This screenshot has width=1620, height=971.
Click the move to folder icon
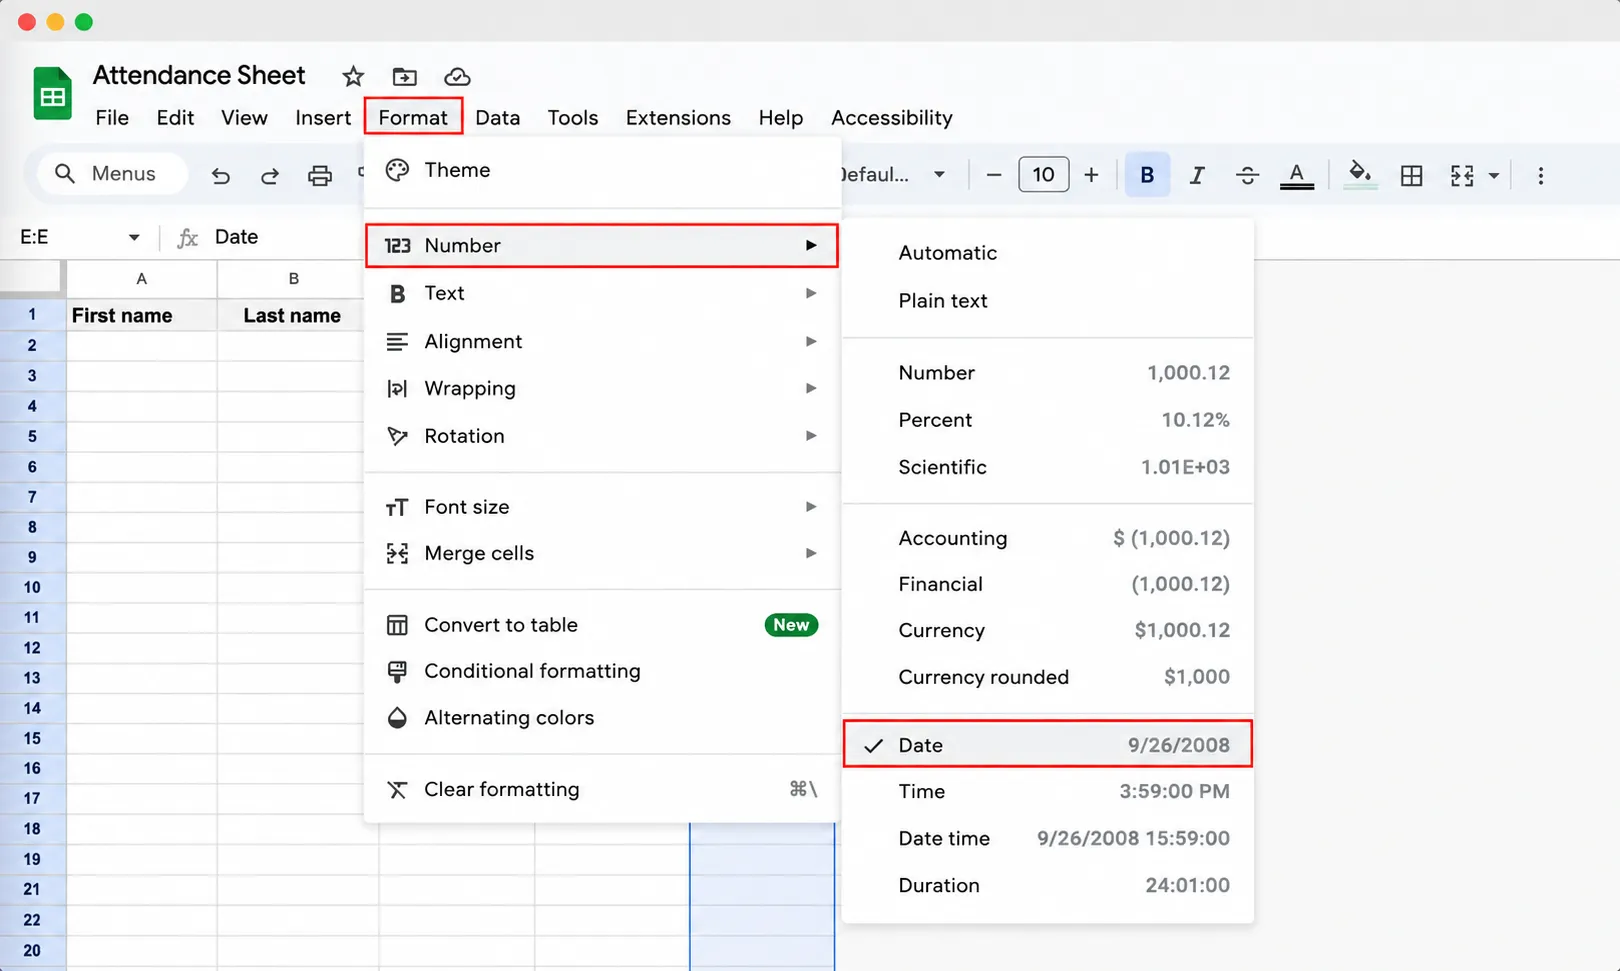click(x=405, y=76)
